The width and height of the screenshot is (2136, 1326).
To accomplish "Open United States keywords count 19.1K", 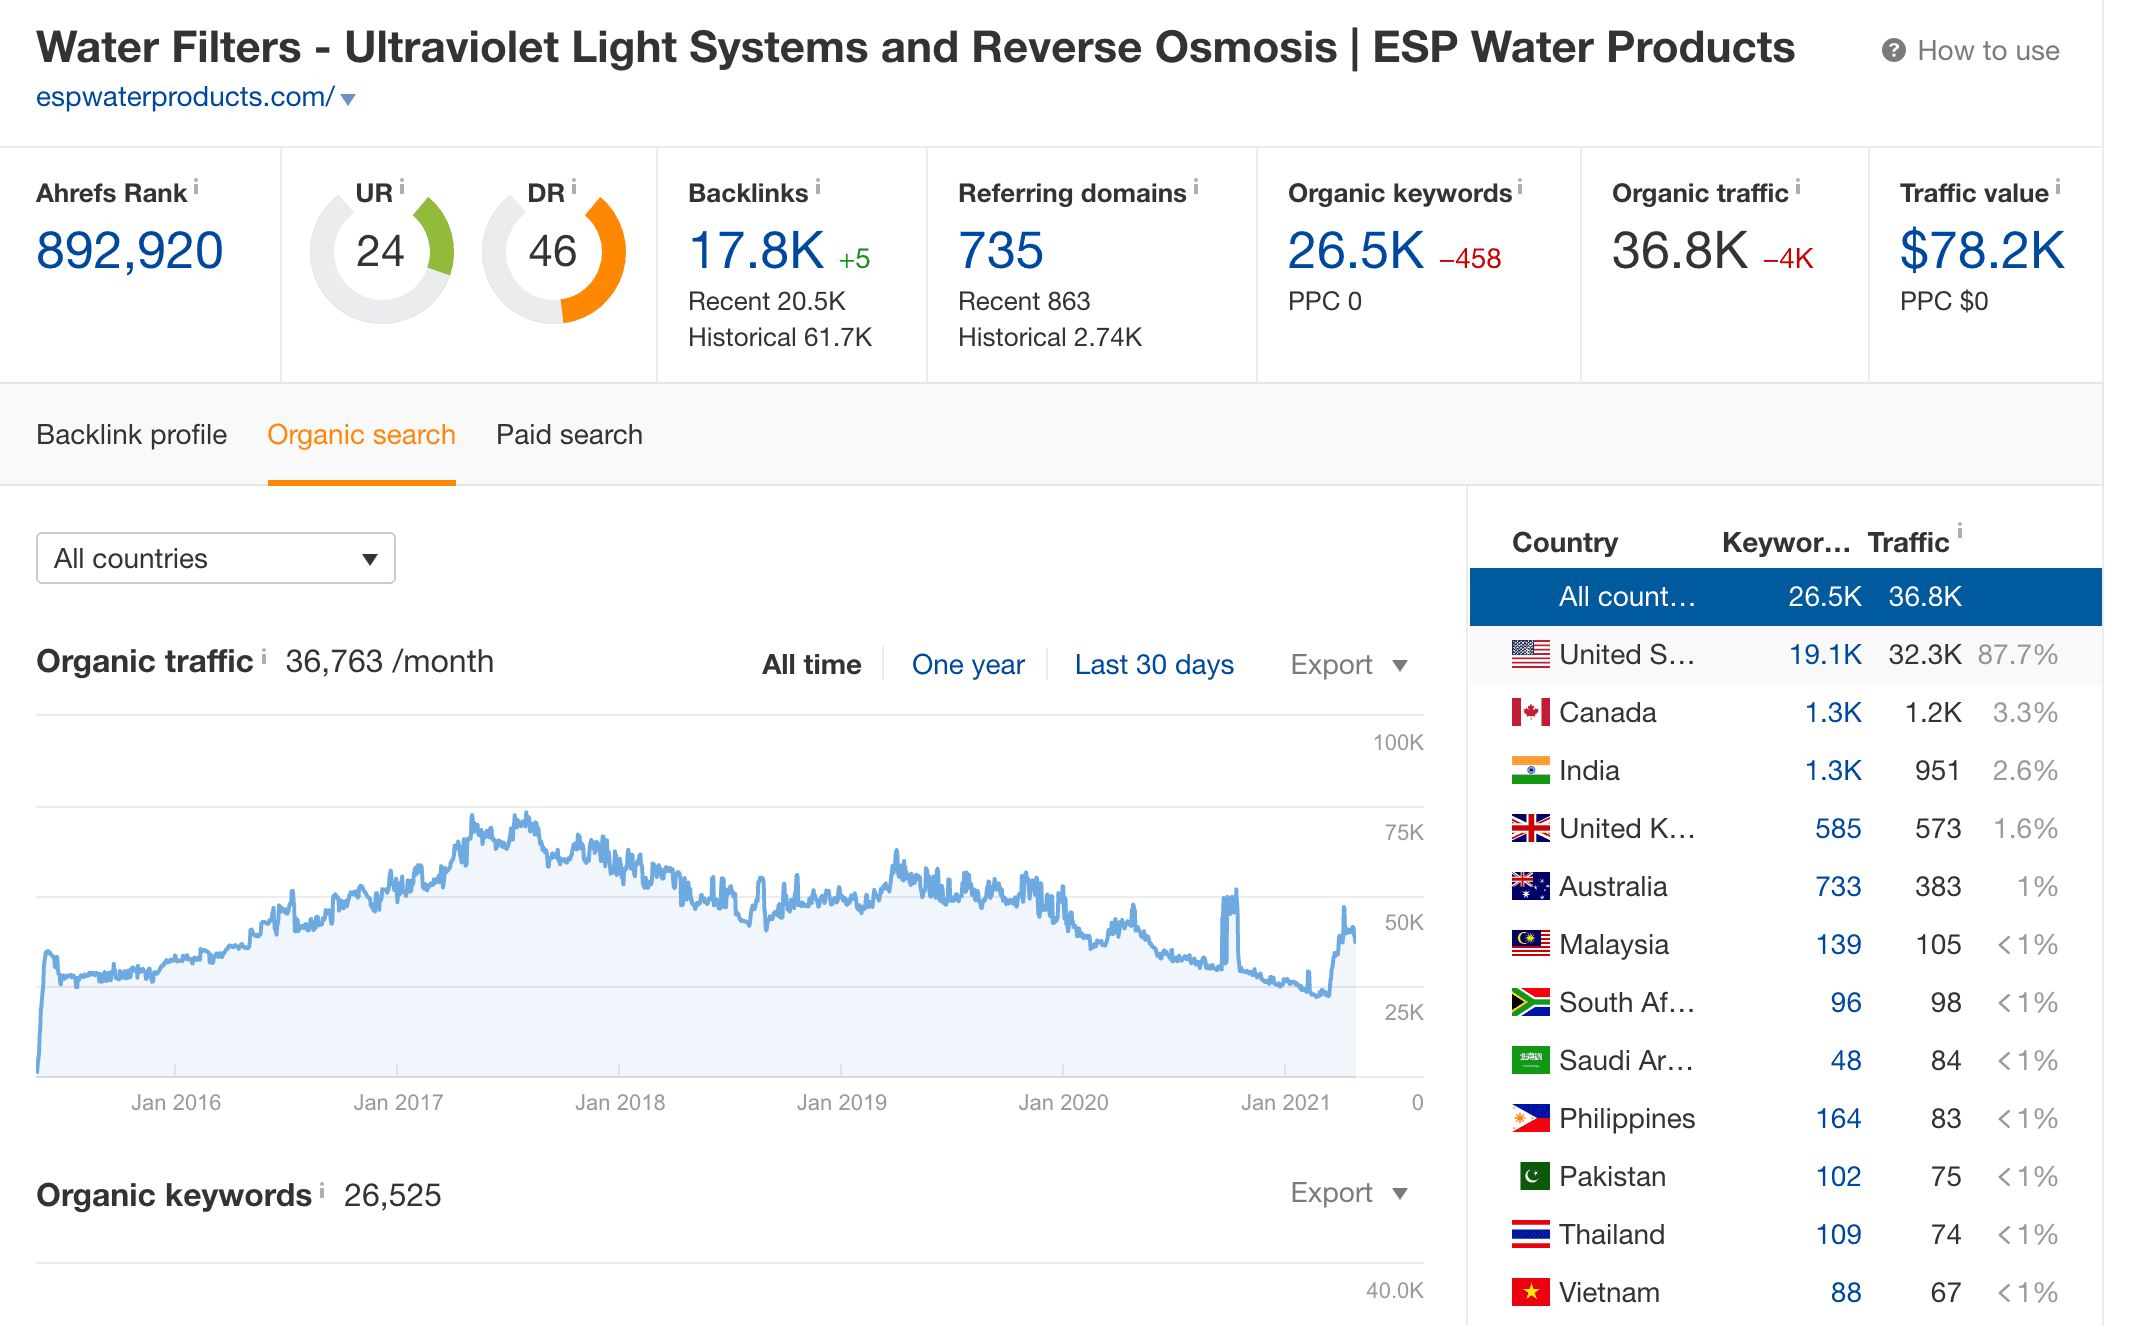I will [x=1825, y=655].
